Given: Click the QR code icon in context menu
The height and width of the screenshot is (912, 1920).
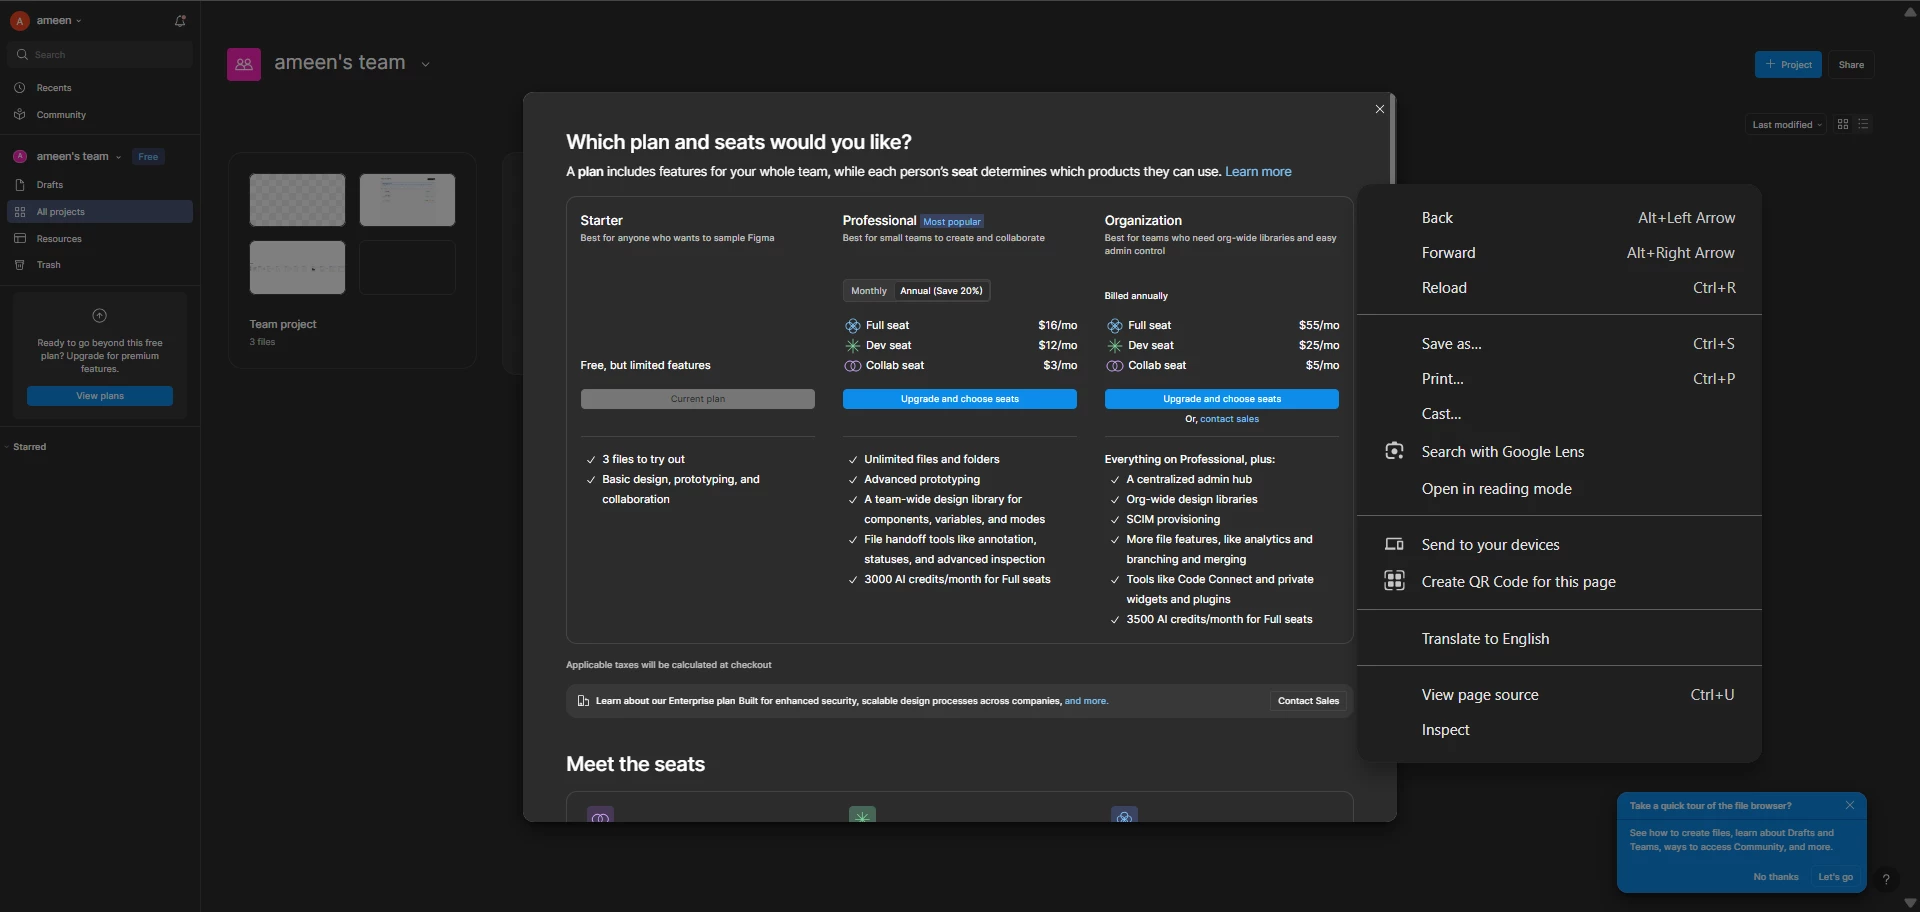Looking at the screenshot, I should coord(1394,581).
